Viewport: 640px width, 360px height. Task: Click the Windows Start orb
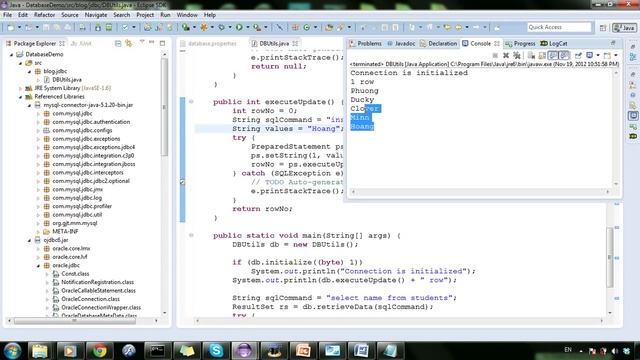click(12, 351)
